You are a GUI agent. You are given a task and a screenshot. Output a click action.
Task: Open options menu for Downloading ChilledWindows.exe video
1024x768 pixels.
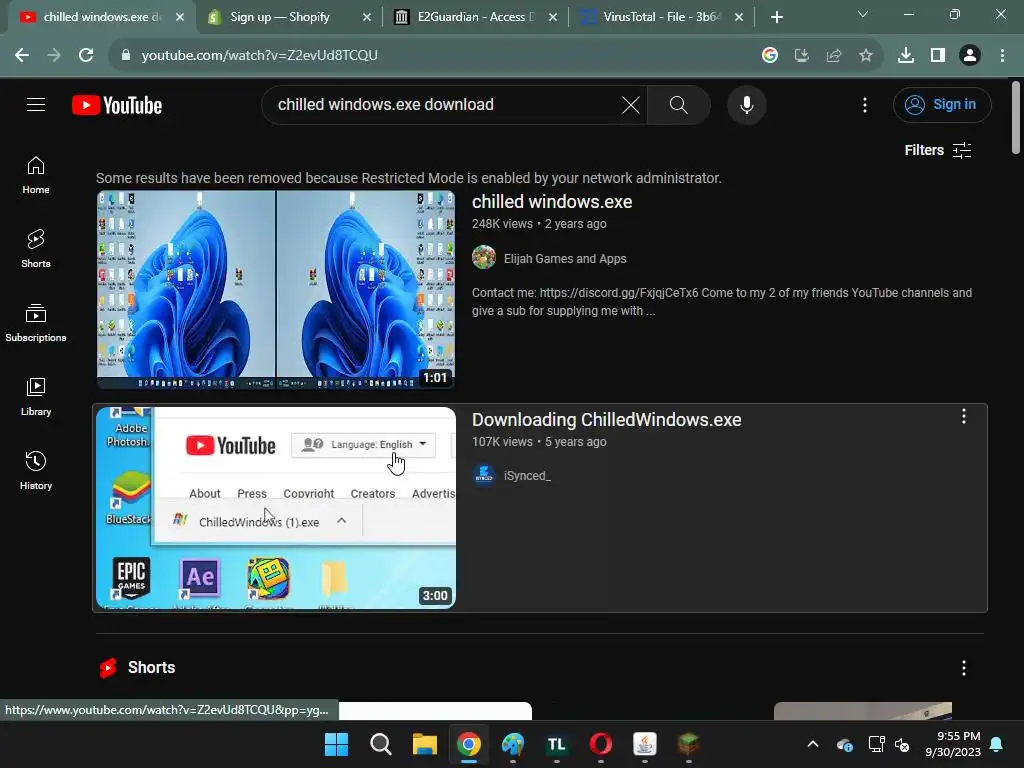963,416
